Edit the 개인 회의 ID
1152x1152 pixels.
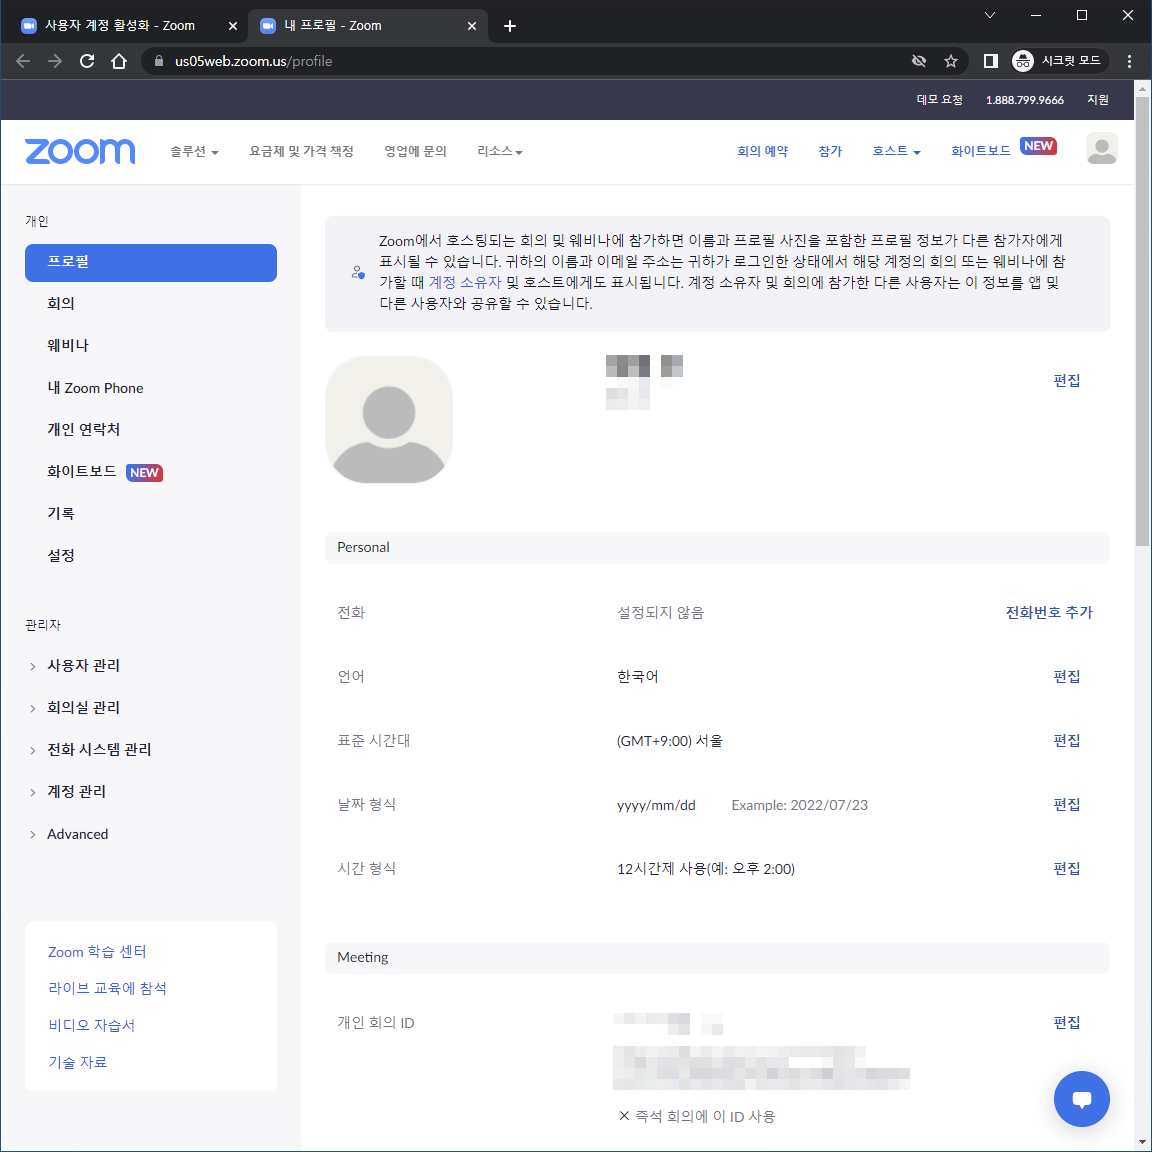pyautogui.click(x=1066, y=1023)
